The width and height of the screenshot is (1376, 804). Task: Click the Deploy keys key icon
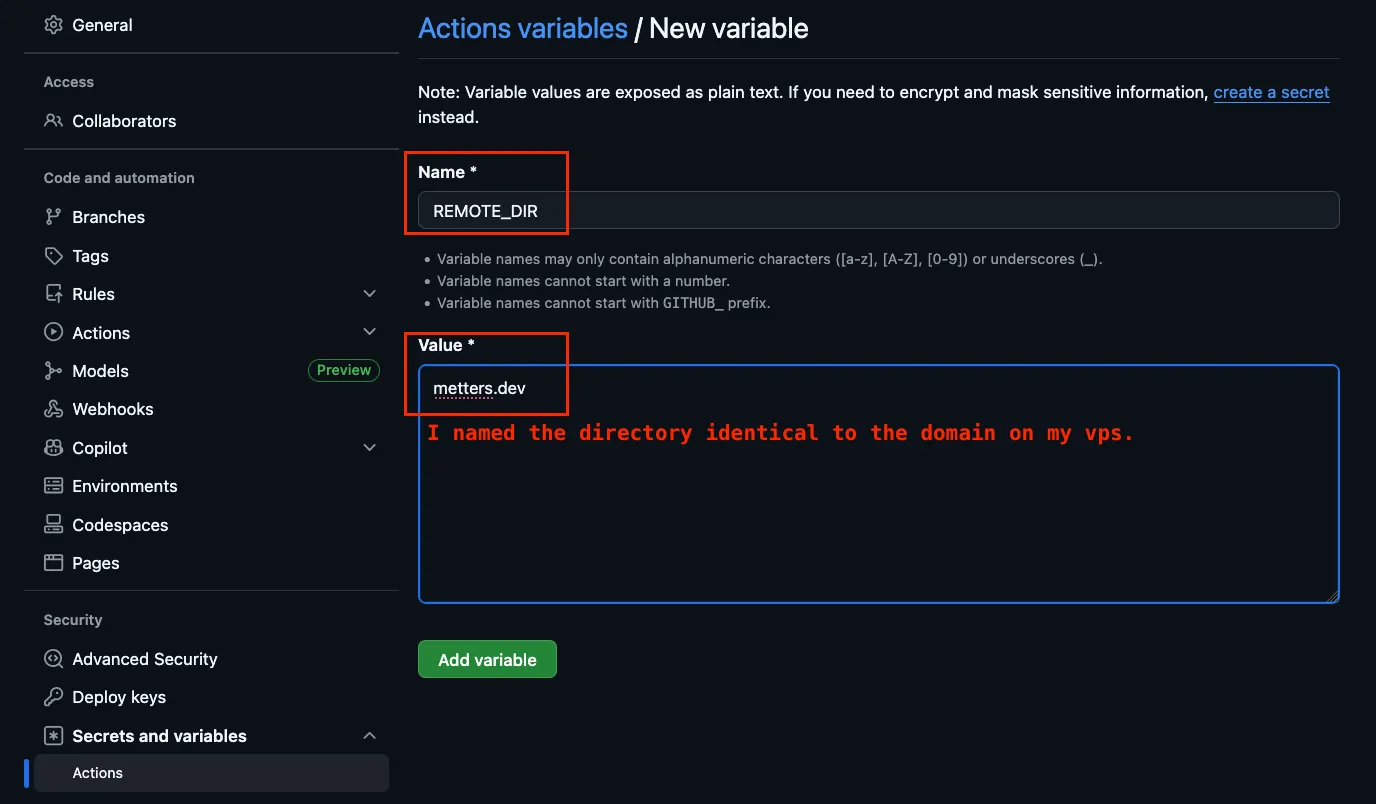pos(54,697)
